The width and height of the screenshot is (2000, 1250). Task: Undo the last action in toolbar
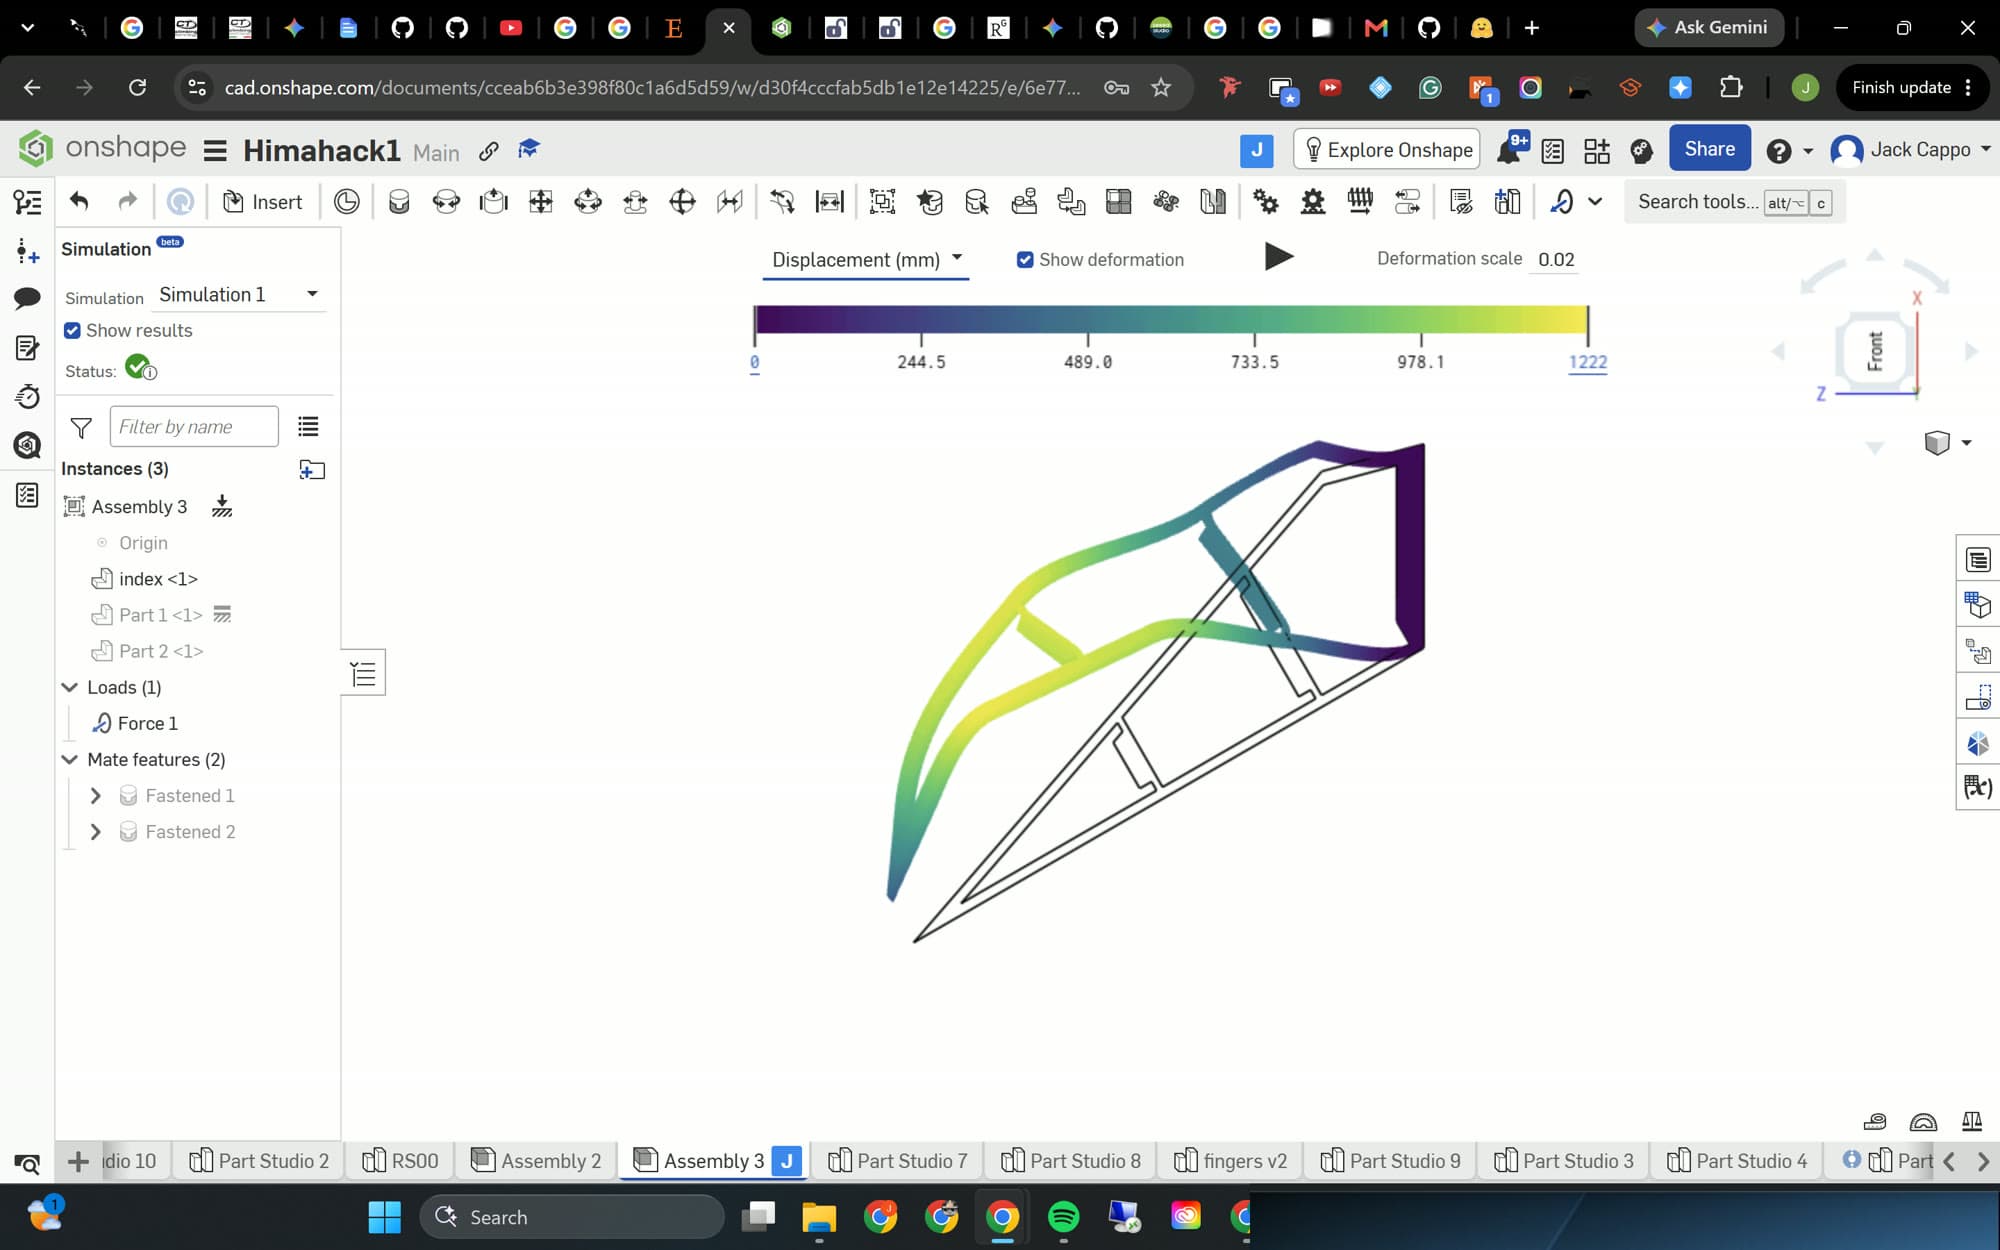79,202
